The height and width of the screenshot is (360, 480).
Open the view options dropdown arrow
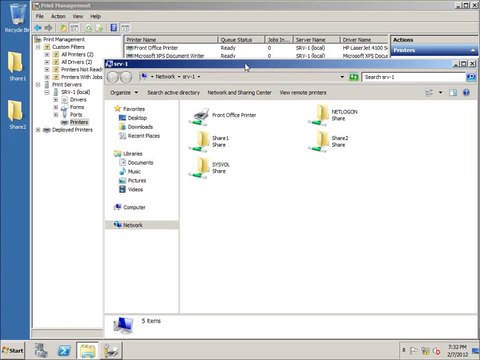440,93
